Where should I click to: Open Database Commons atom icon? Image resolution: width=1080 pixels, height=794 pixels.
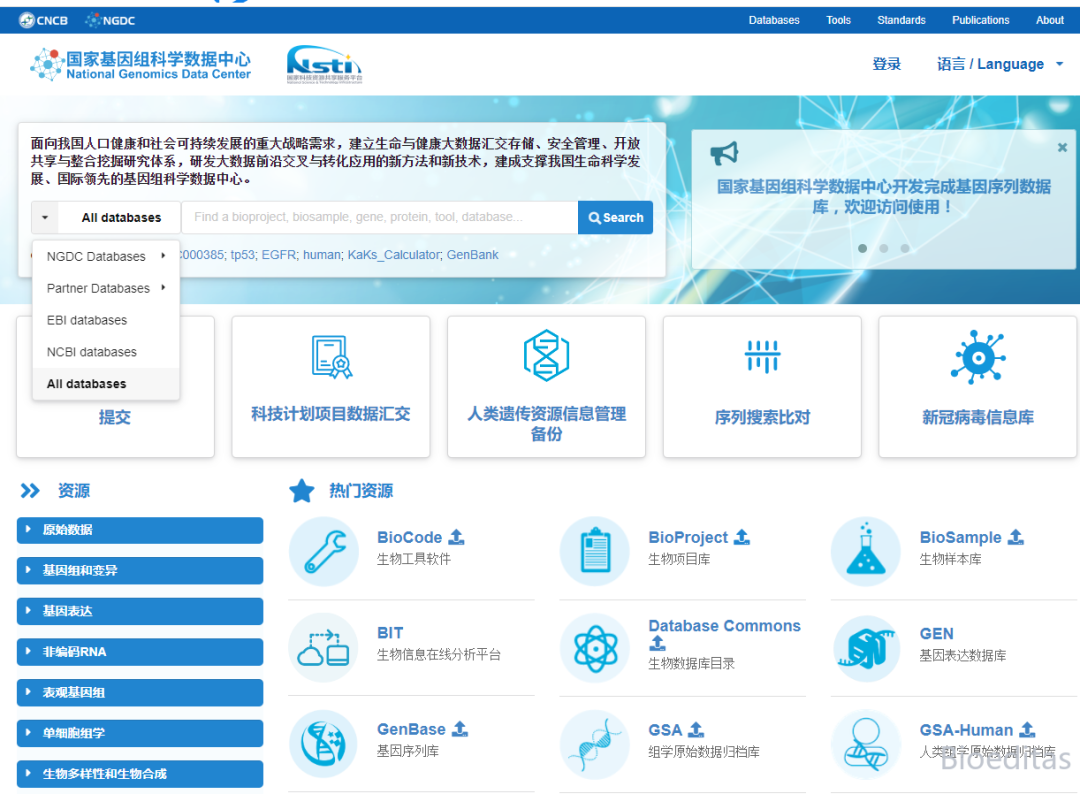[x=594, y=647]
